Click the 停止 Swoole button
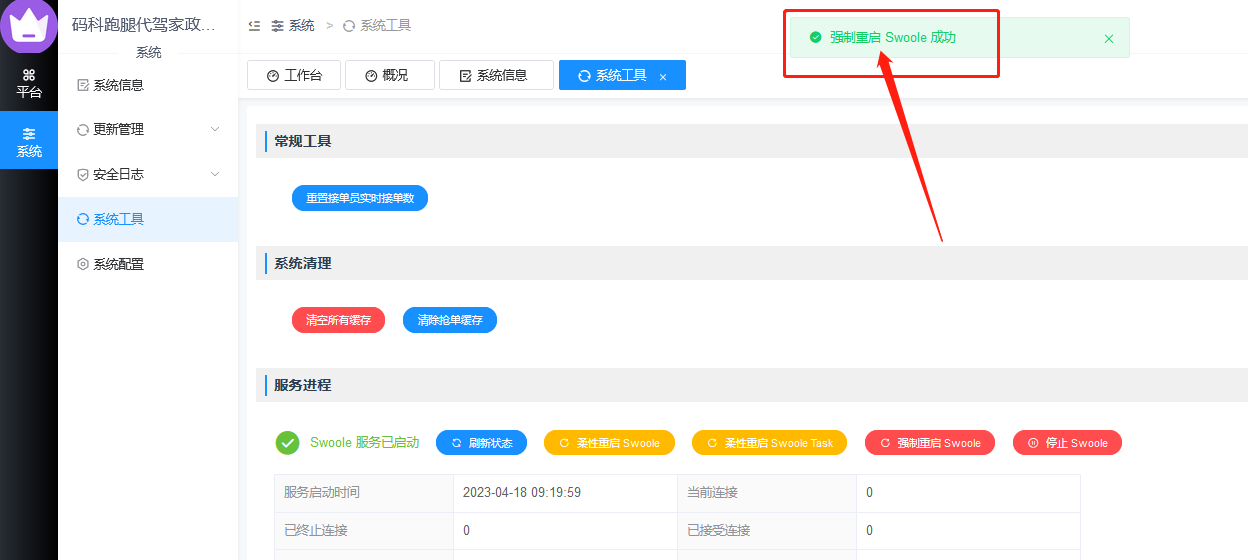The width and height of the screenshot is (1248, 560). tap(1067, 442)
